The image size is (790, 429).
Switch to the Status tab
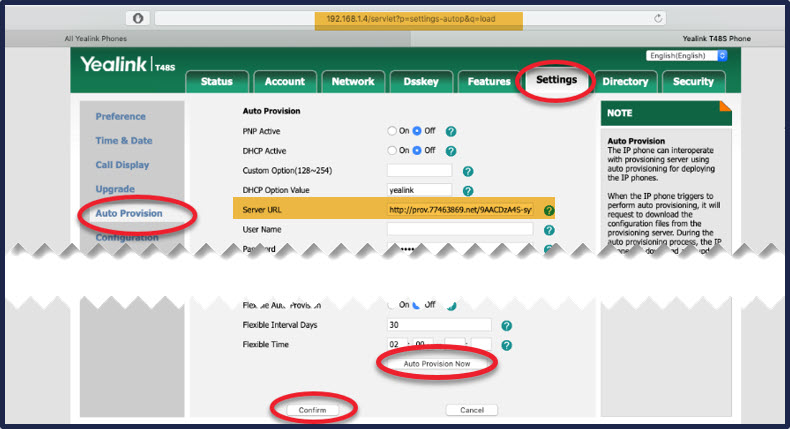tap(217, 82)
